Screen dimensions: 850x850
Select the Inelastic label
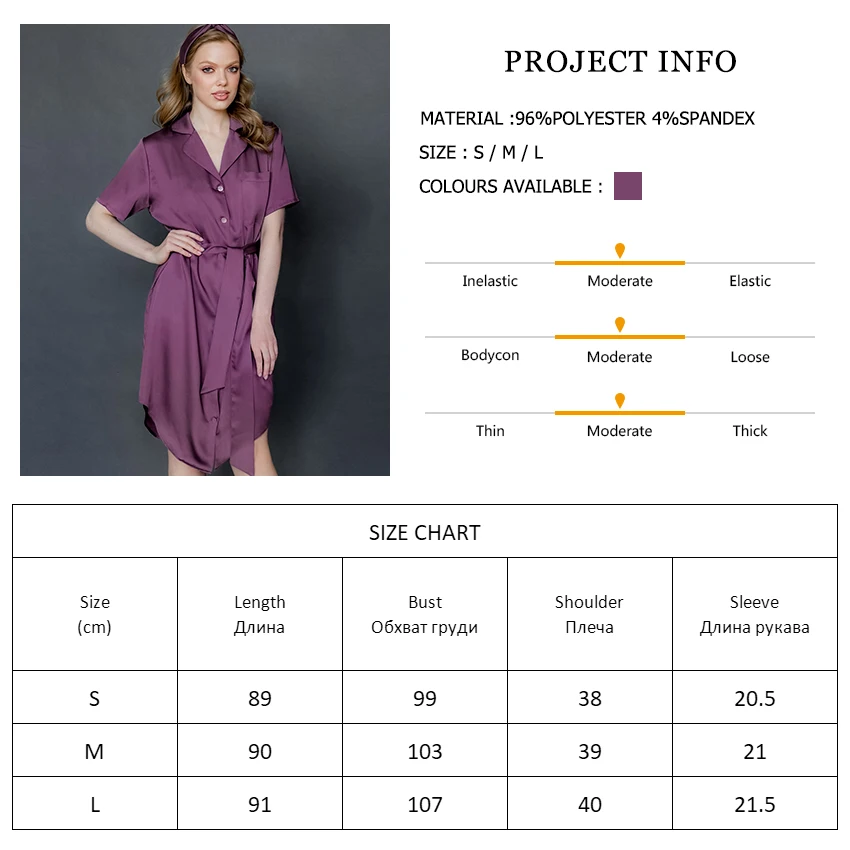[x=490, y=281]
